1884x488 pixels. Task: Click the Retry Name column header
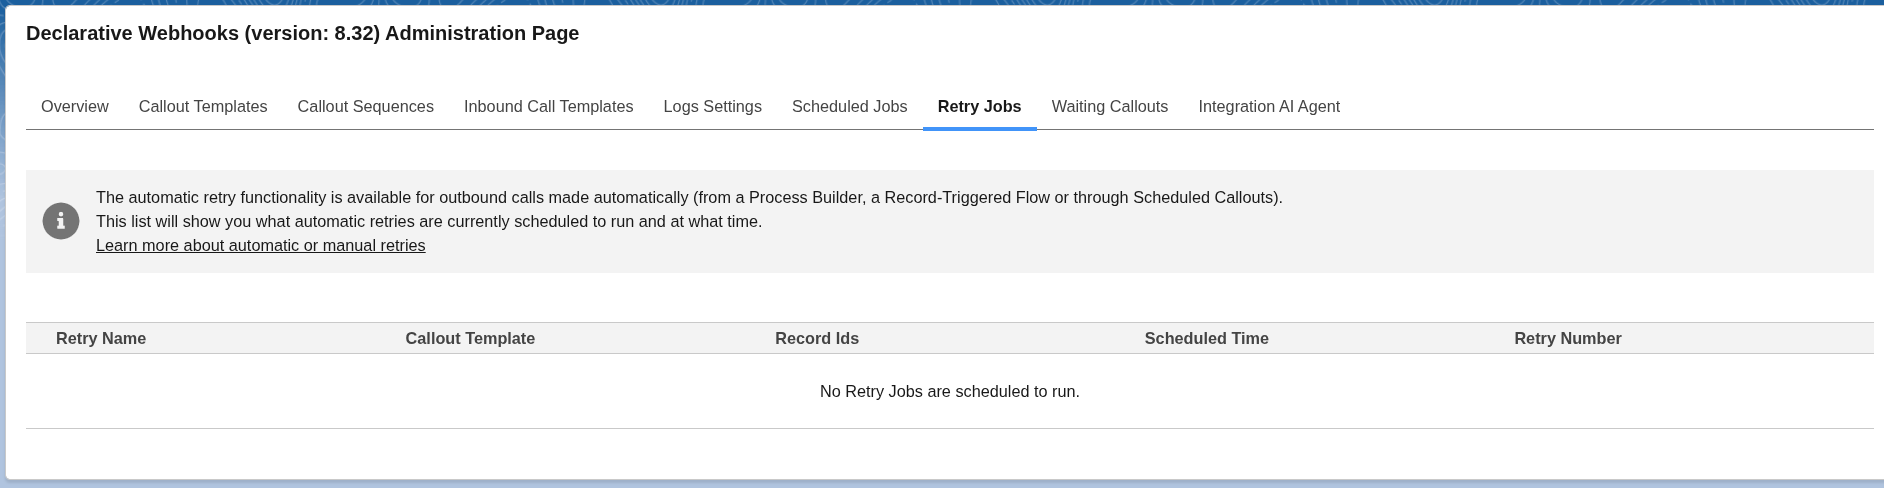pos(101,339)
